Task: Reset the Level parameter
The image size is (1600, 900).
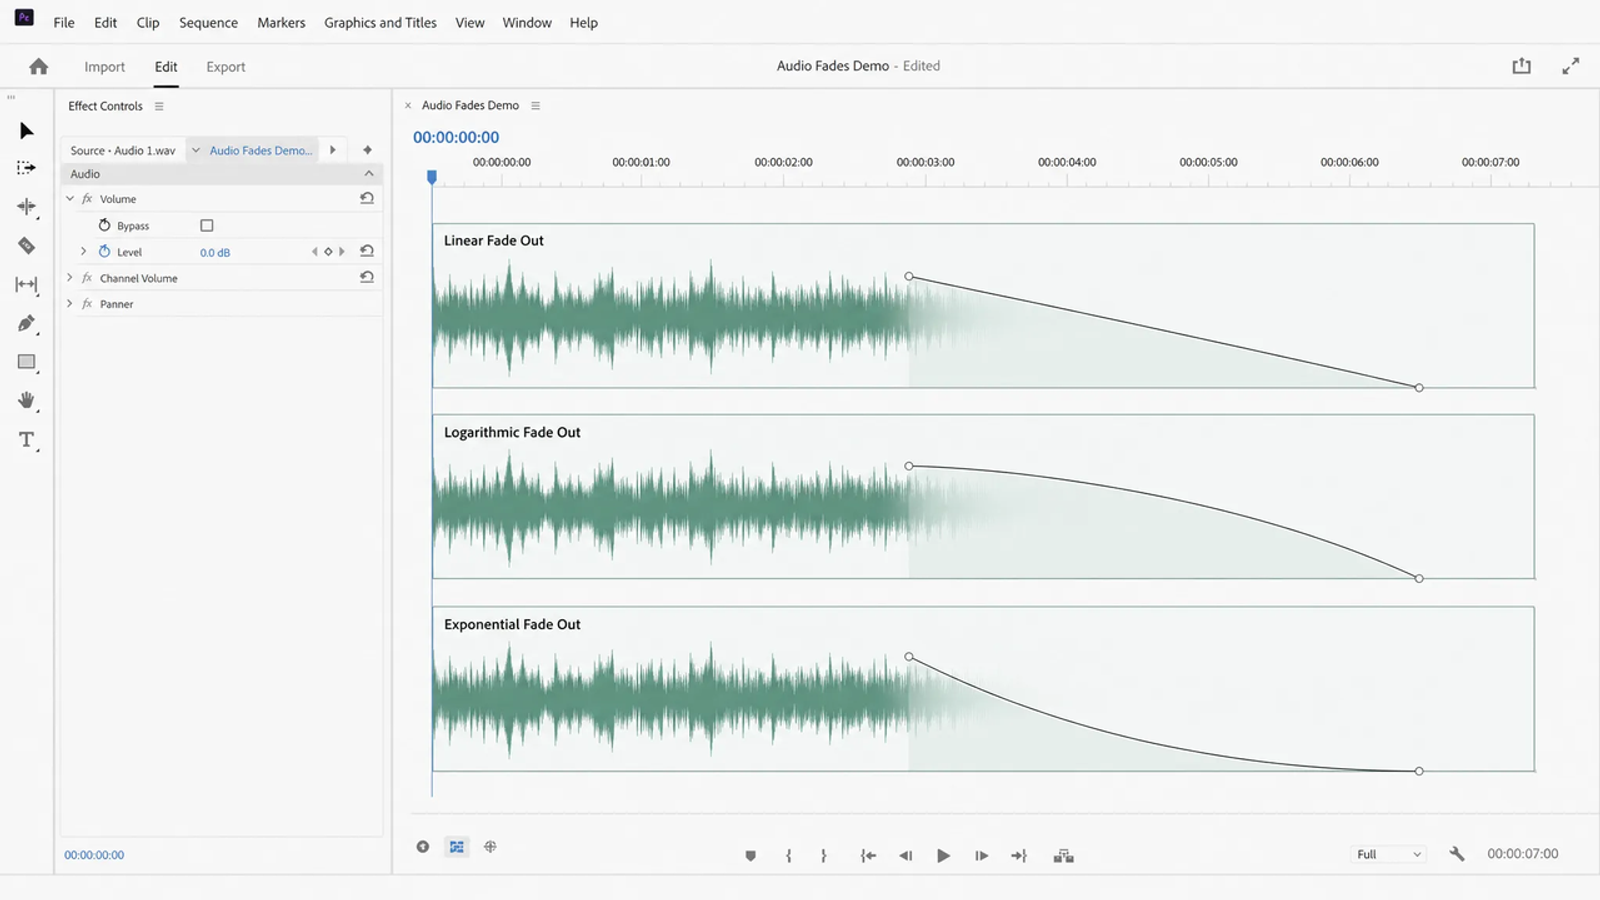Action: pos(367,251)
